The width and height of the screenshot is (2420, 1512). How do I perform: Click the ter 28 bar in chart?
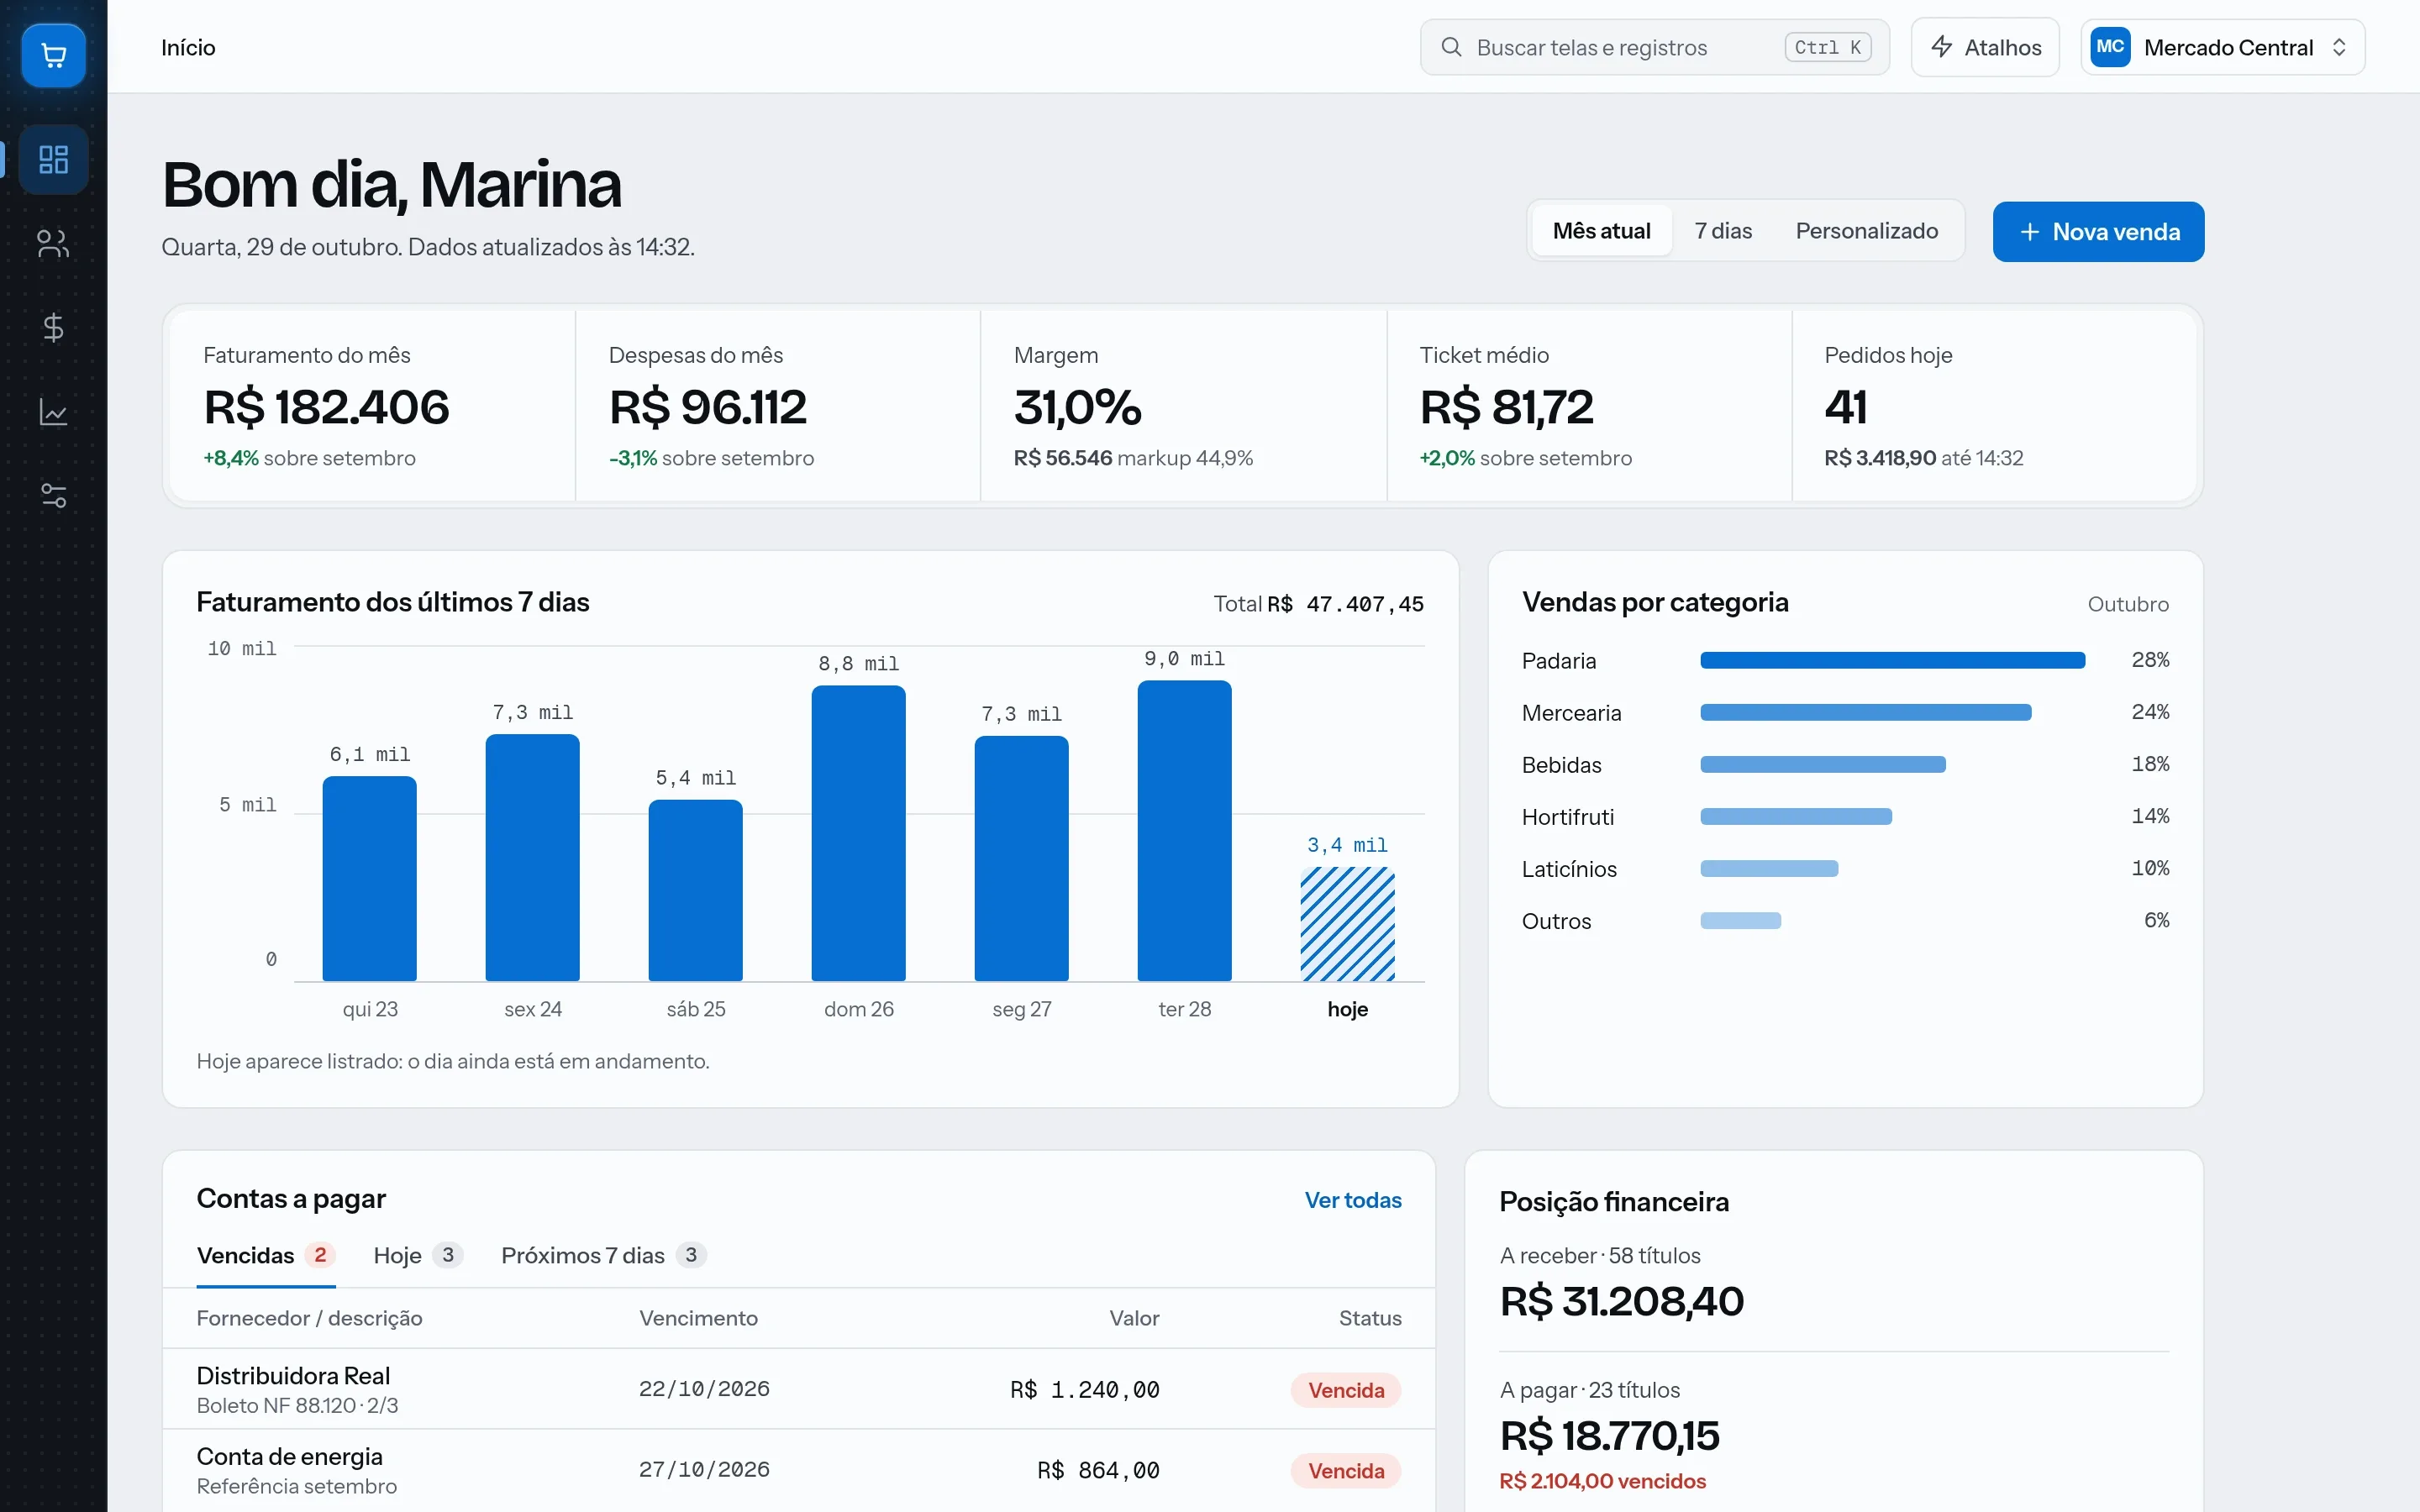1184,831
